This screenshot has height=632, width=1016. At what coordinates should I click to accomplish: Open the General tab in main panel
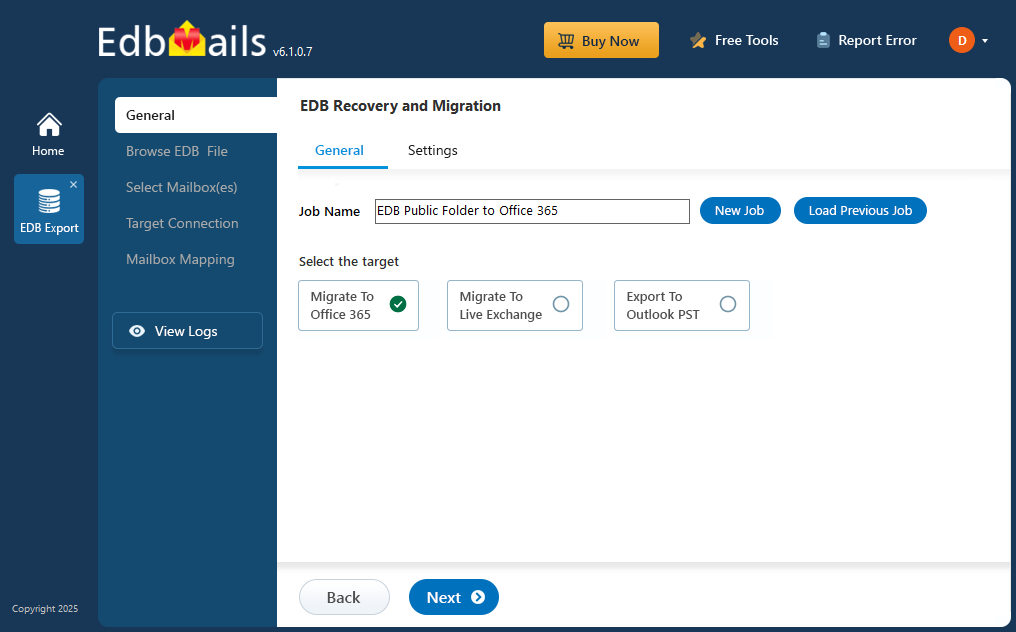[x=339, y=150]
